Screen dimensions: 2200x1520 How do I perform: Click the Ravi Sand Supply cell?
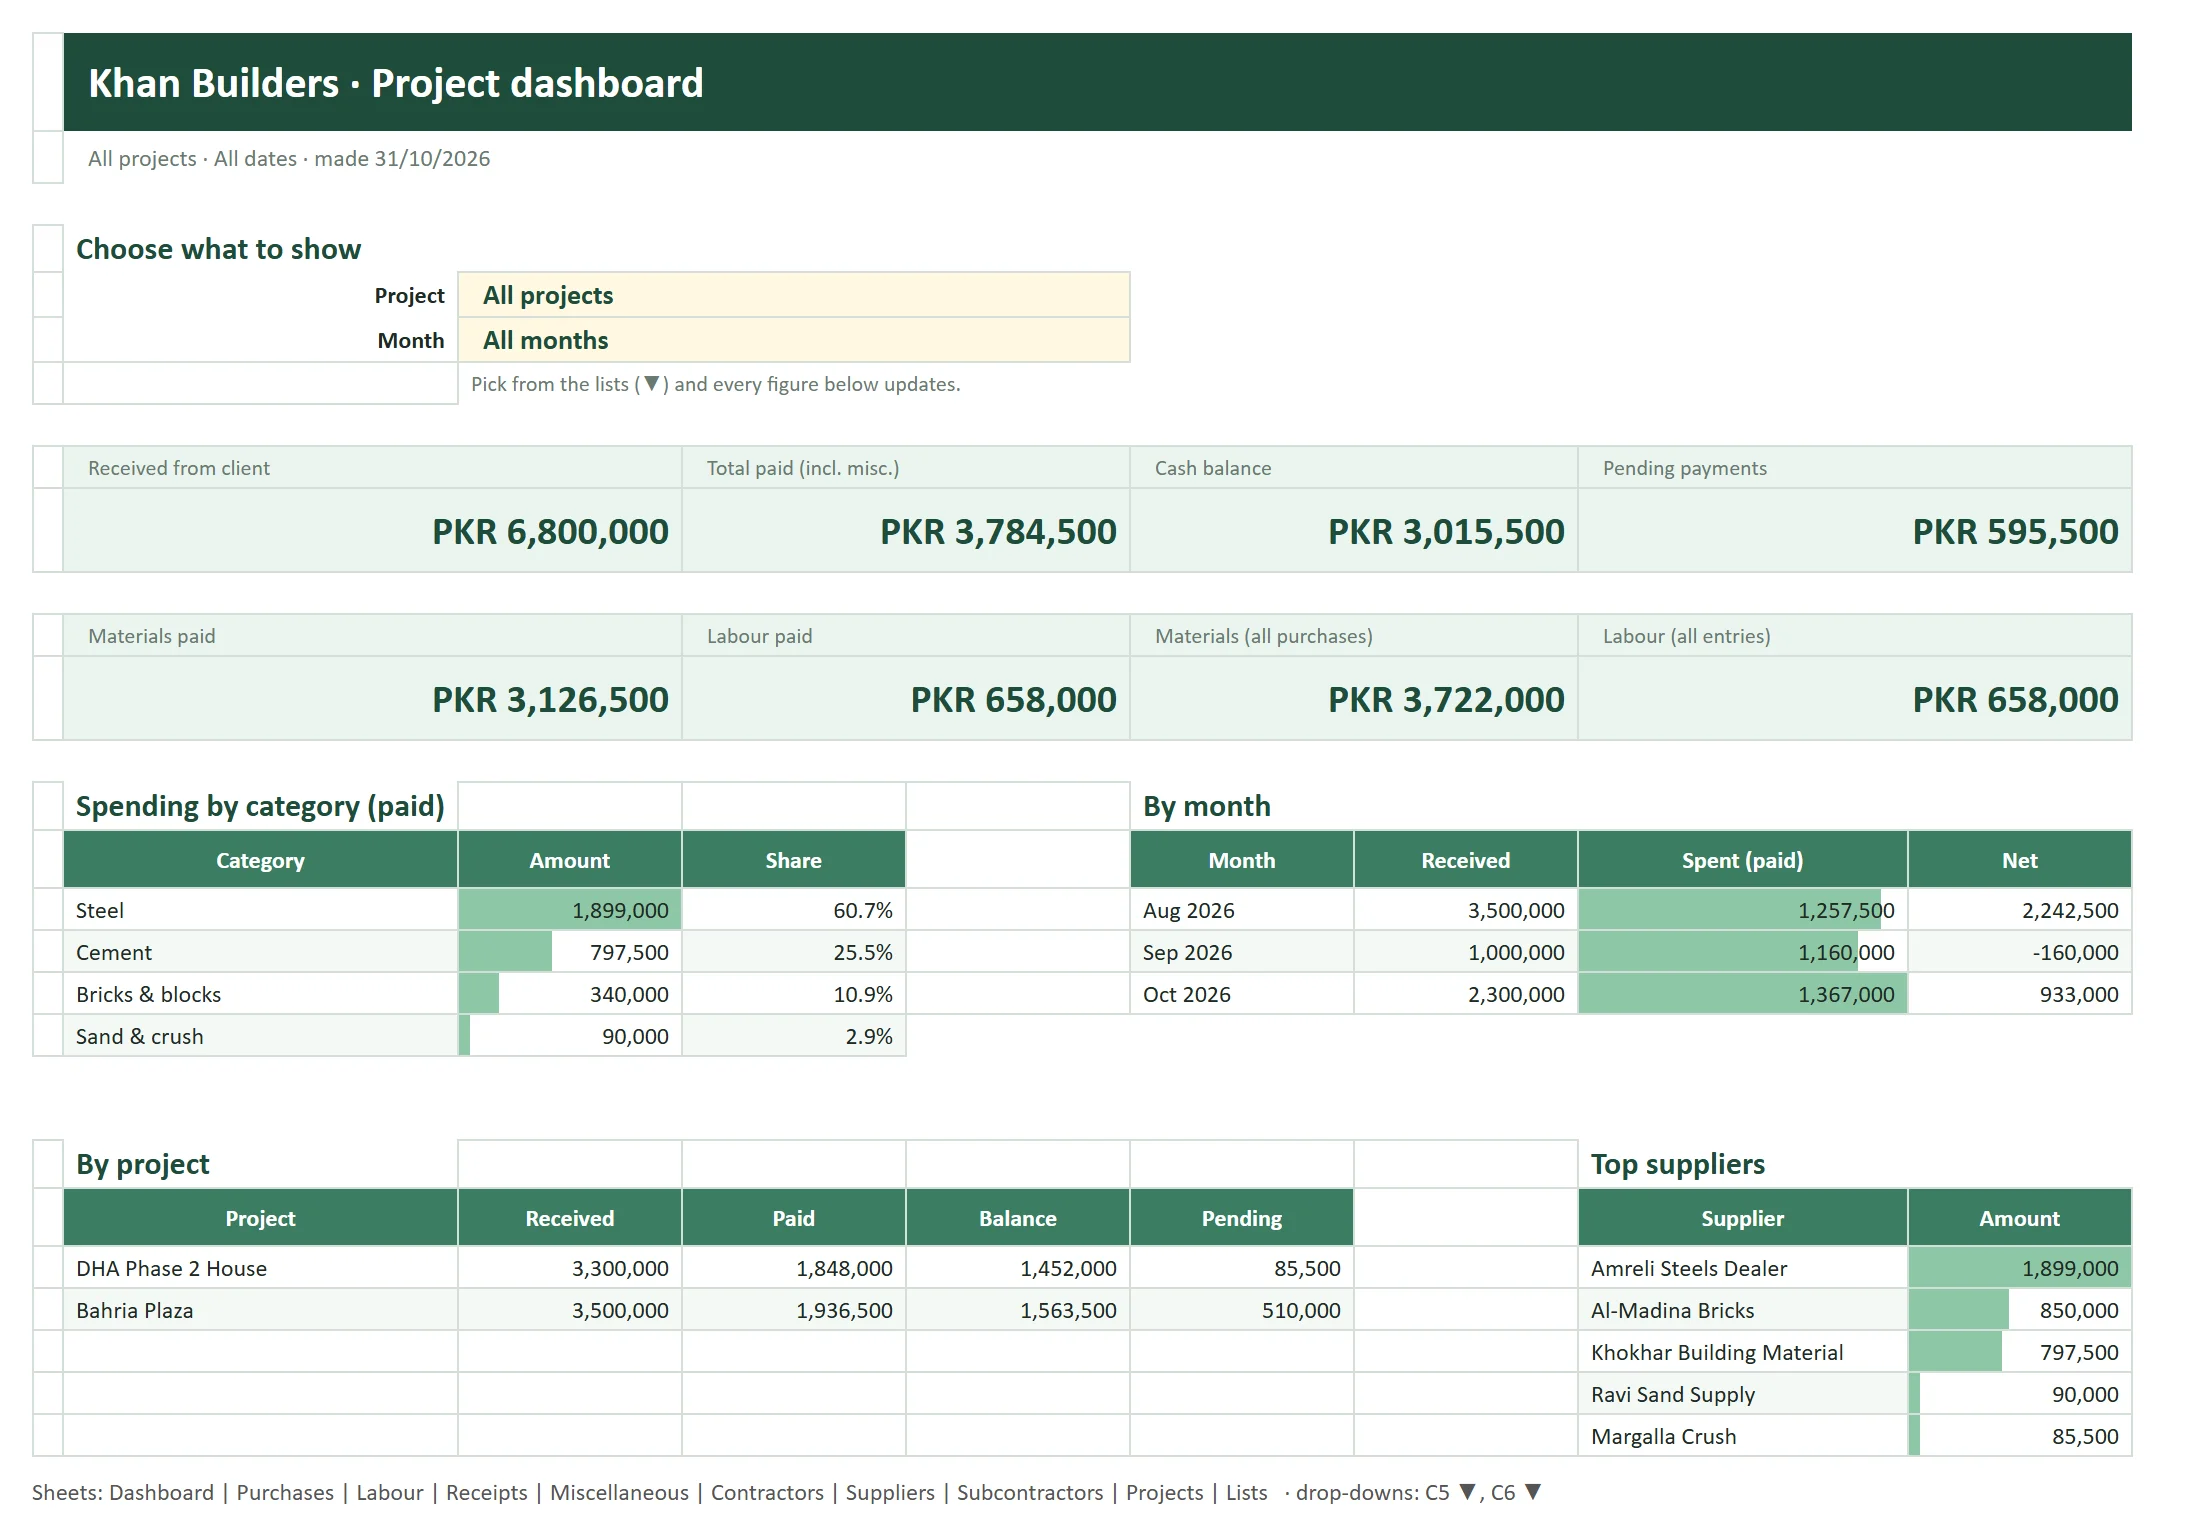[1743, 1394]
